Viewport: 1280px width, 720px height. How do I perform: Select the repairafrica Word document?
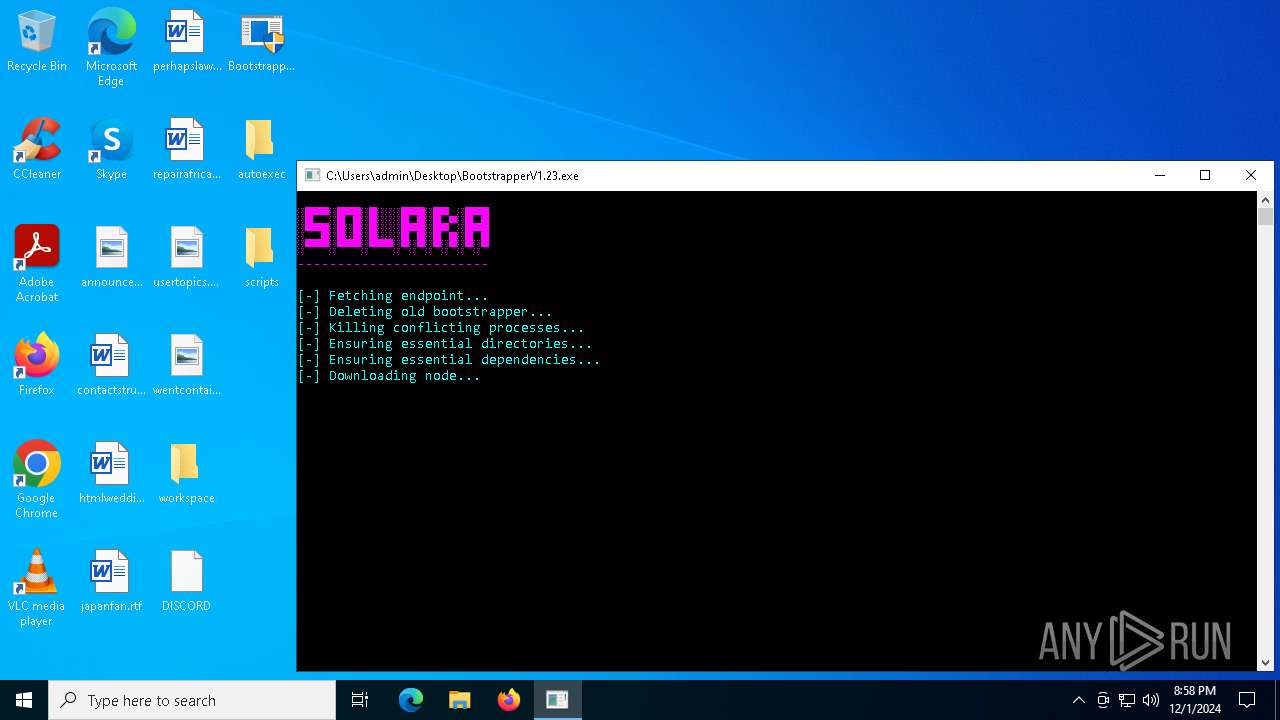click(x=186, y=150)
